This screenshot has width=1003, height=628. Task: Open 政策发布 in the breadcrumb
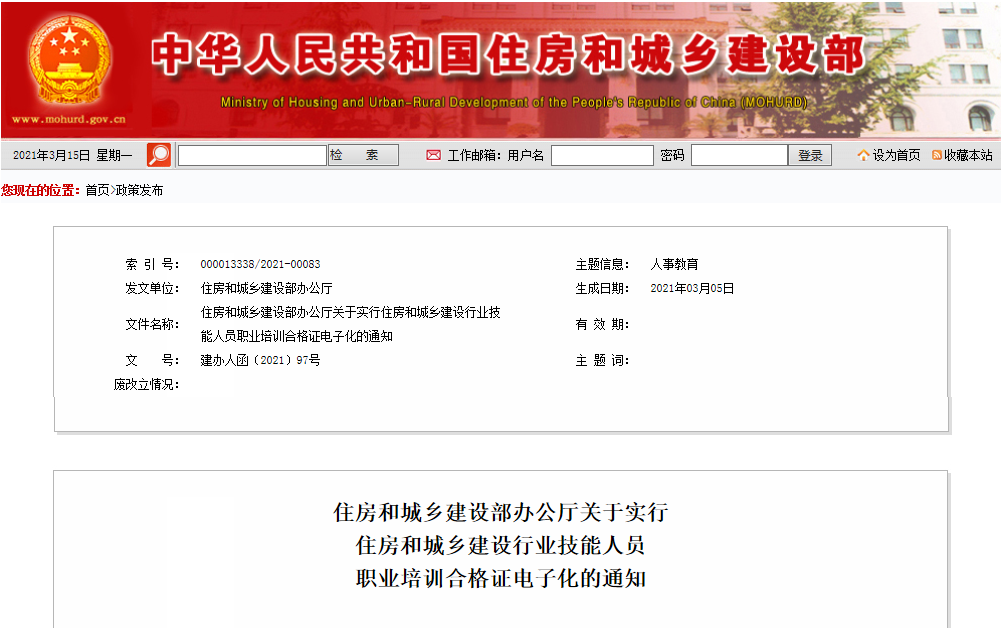[x=139, y=190]
